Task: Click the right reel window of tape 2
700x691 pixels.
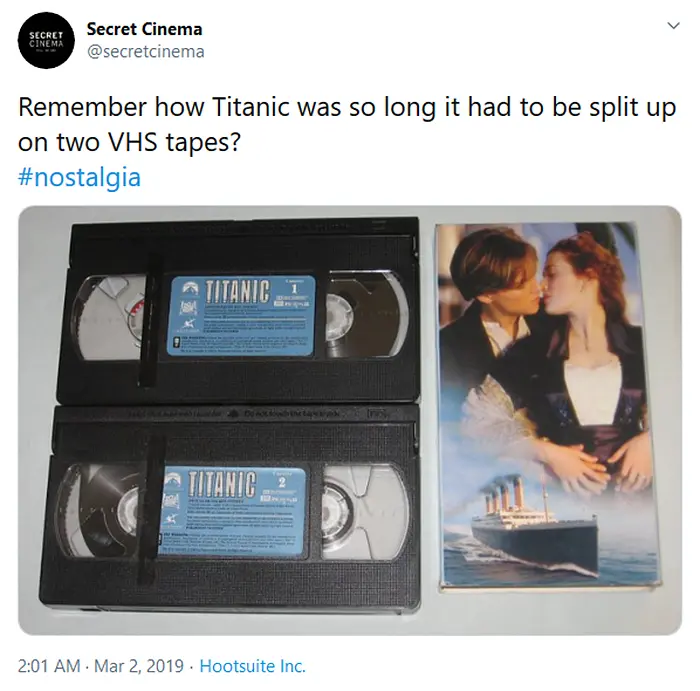Action: (x=365, y=512)
